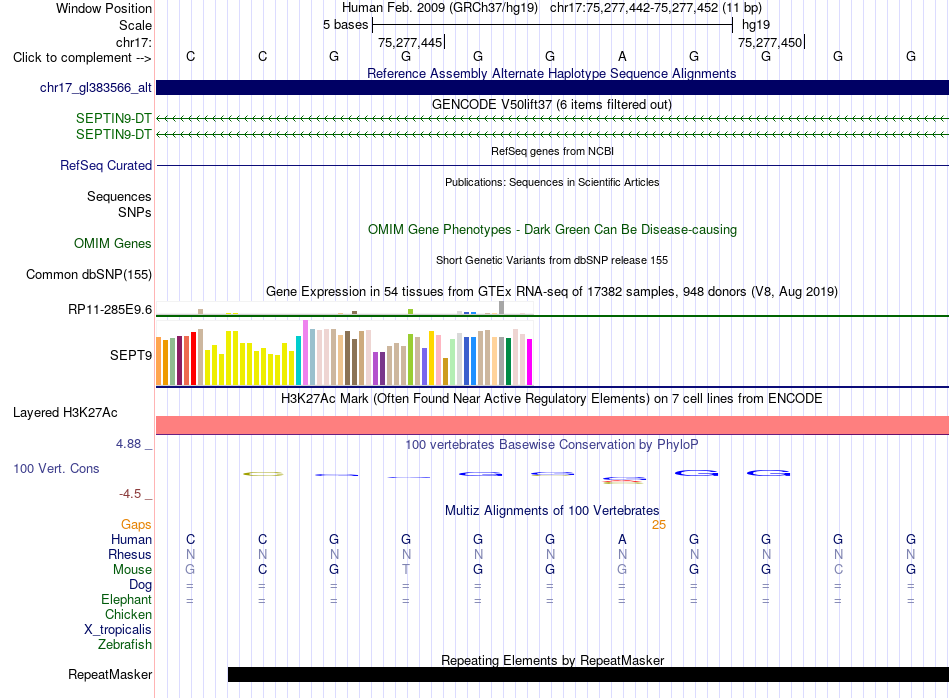Click the pink H3K27Ac signal band
The height and width of the screenshot is (698, 950).
pyautogui.click(x=552, y=425)
